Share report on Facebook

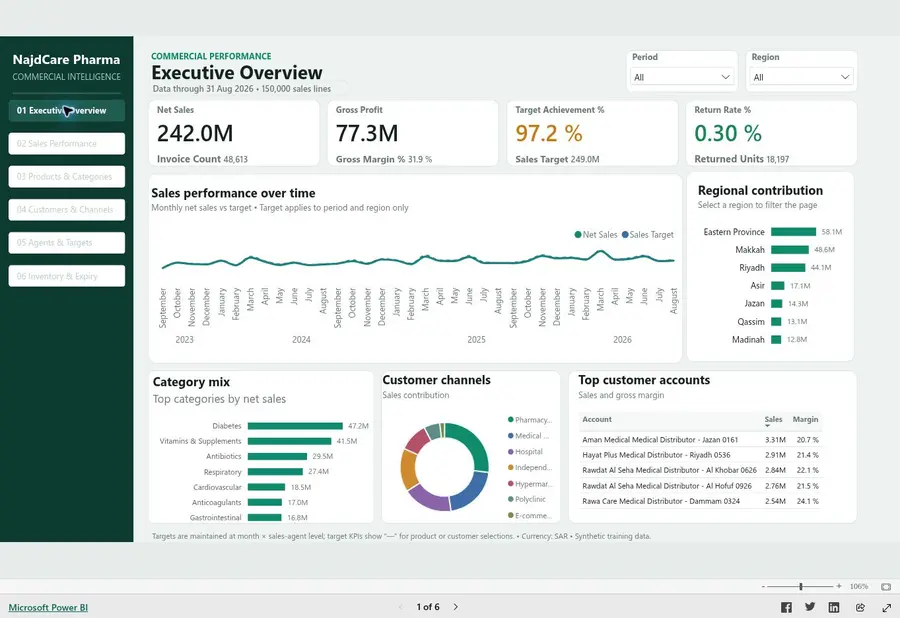click(x=786, y=607)
